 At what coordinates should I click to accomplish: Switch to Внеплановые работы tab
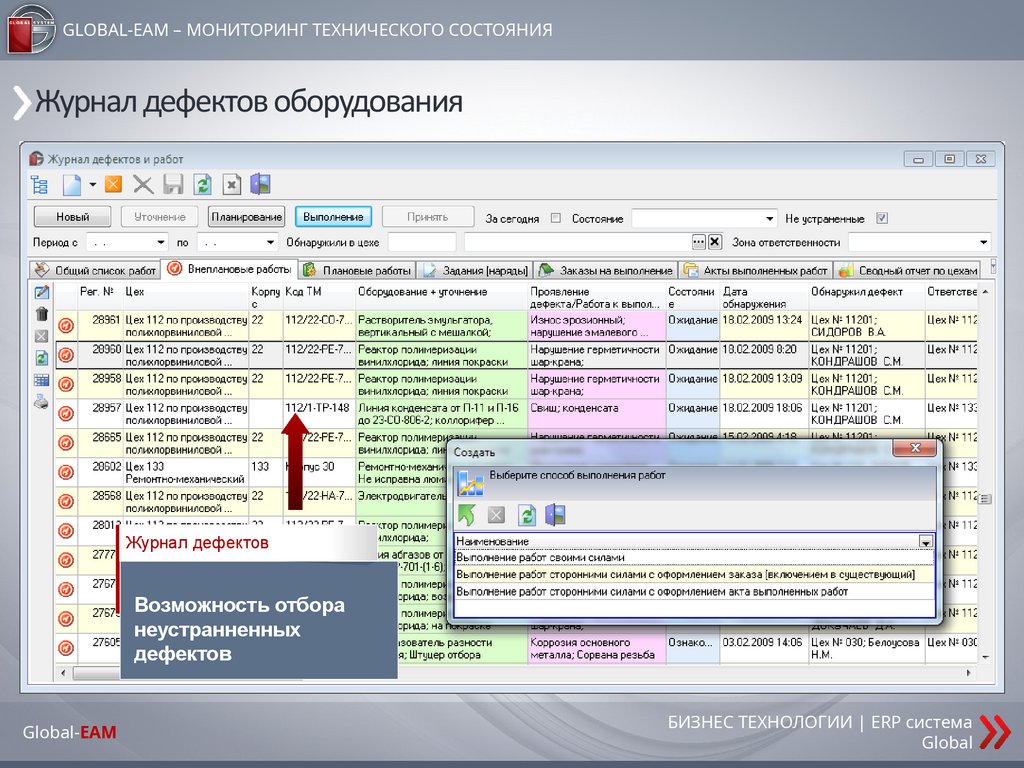click(x=230, y=268)
